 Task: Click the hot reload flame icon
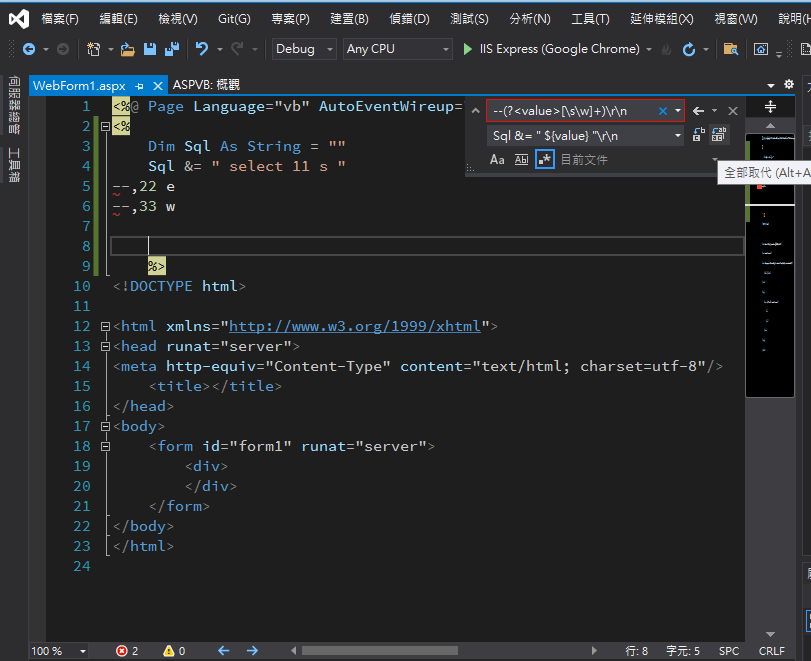(667, 49)
